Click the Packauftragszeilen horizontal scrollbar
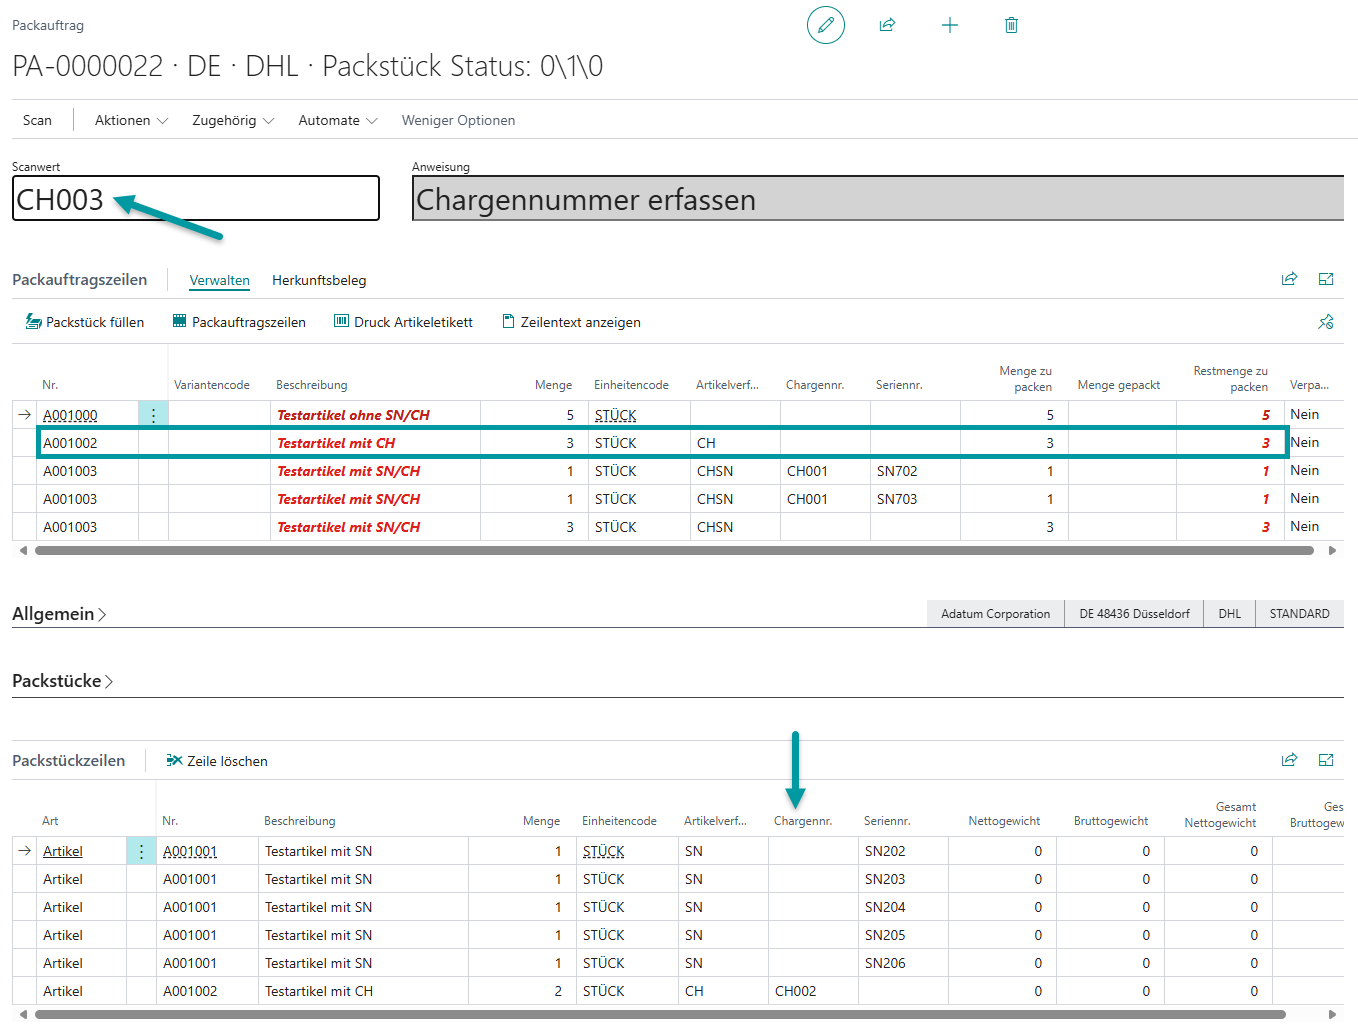The height and width of the screenshot is (1033, 1358). pos(674,550)
